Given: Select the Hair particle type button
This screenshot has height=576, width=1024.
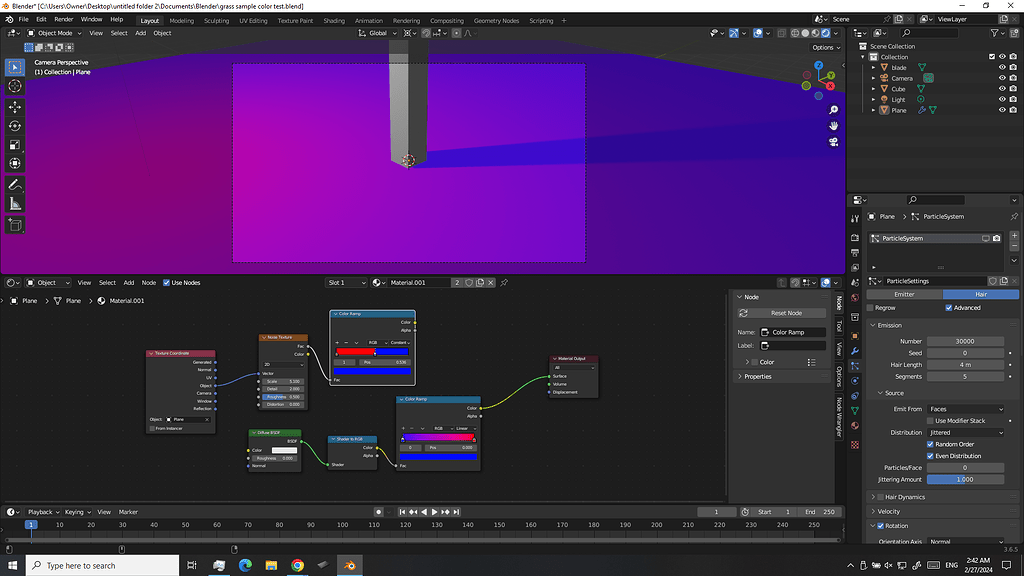Looking at the screenshot, I should pos(980,295).
